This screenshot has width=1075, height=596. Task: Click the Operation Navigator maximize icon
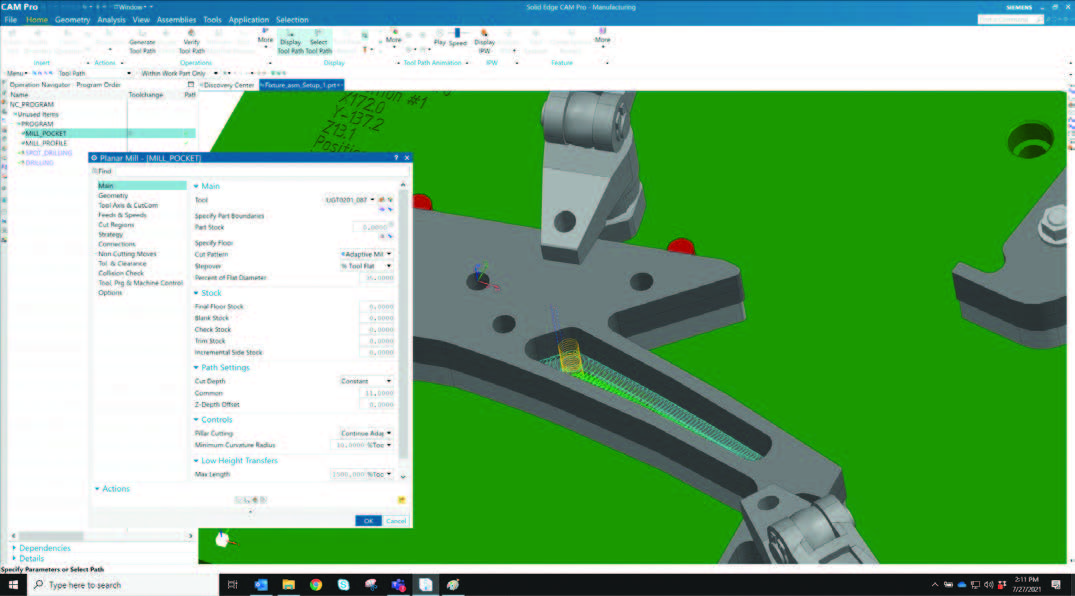click(191, 84)
